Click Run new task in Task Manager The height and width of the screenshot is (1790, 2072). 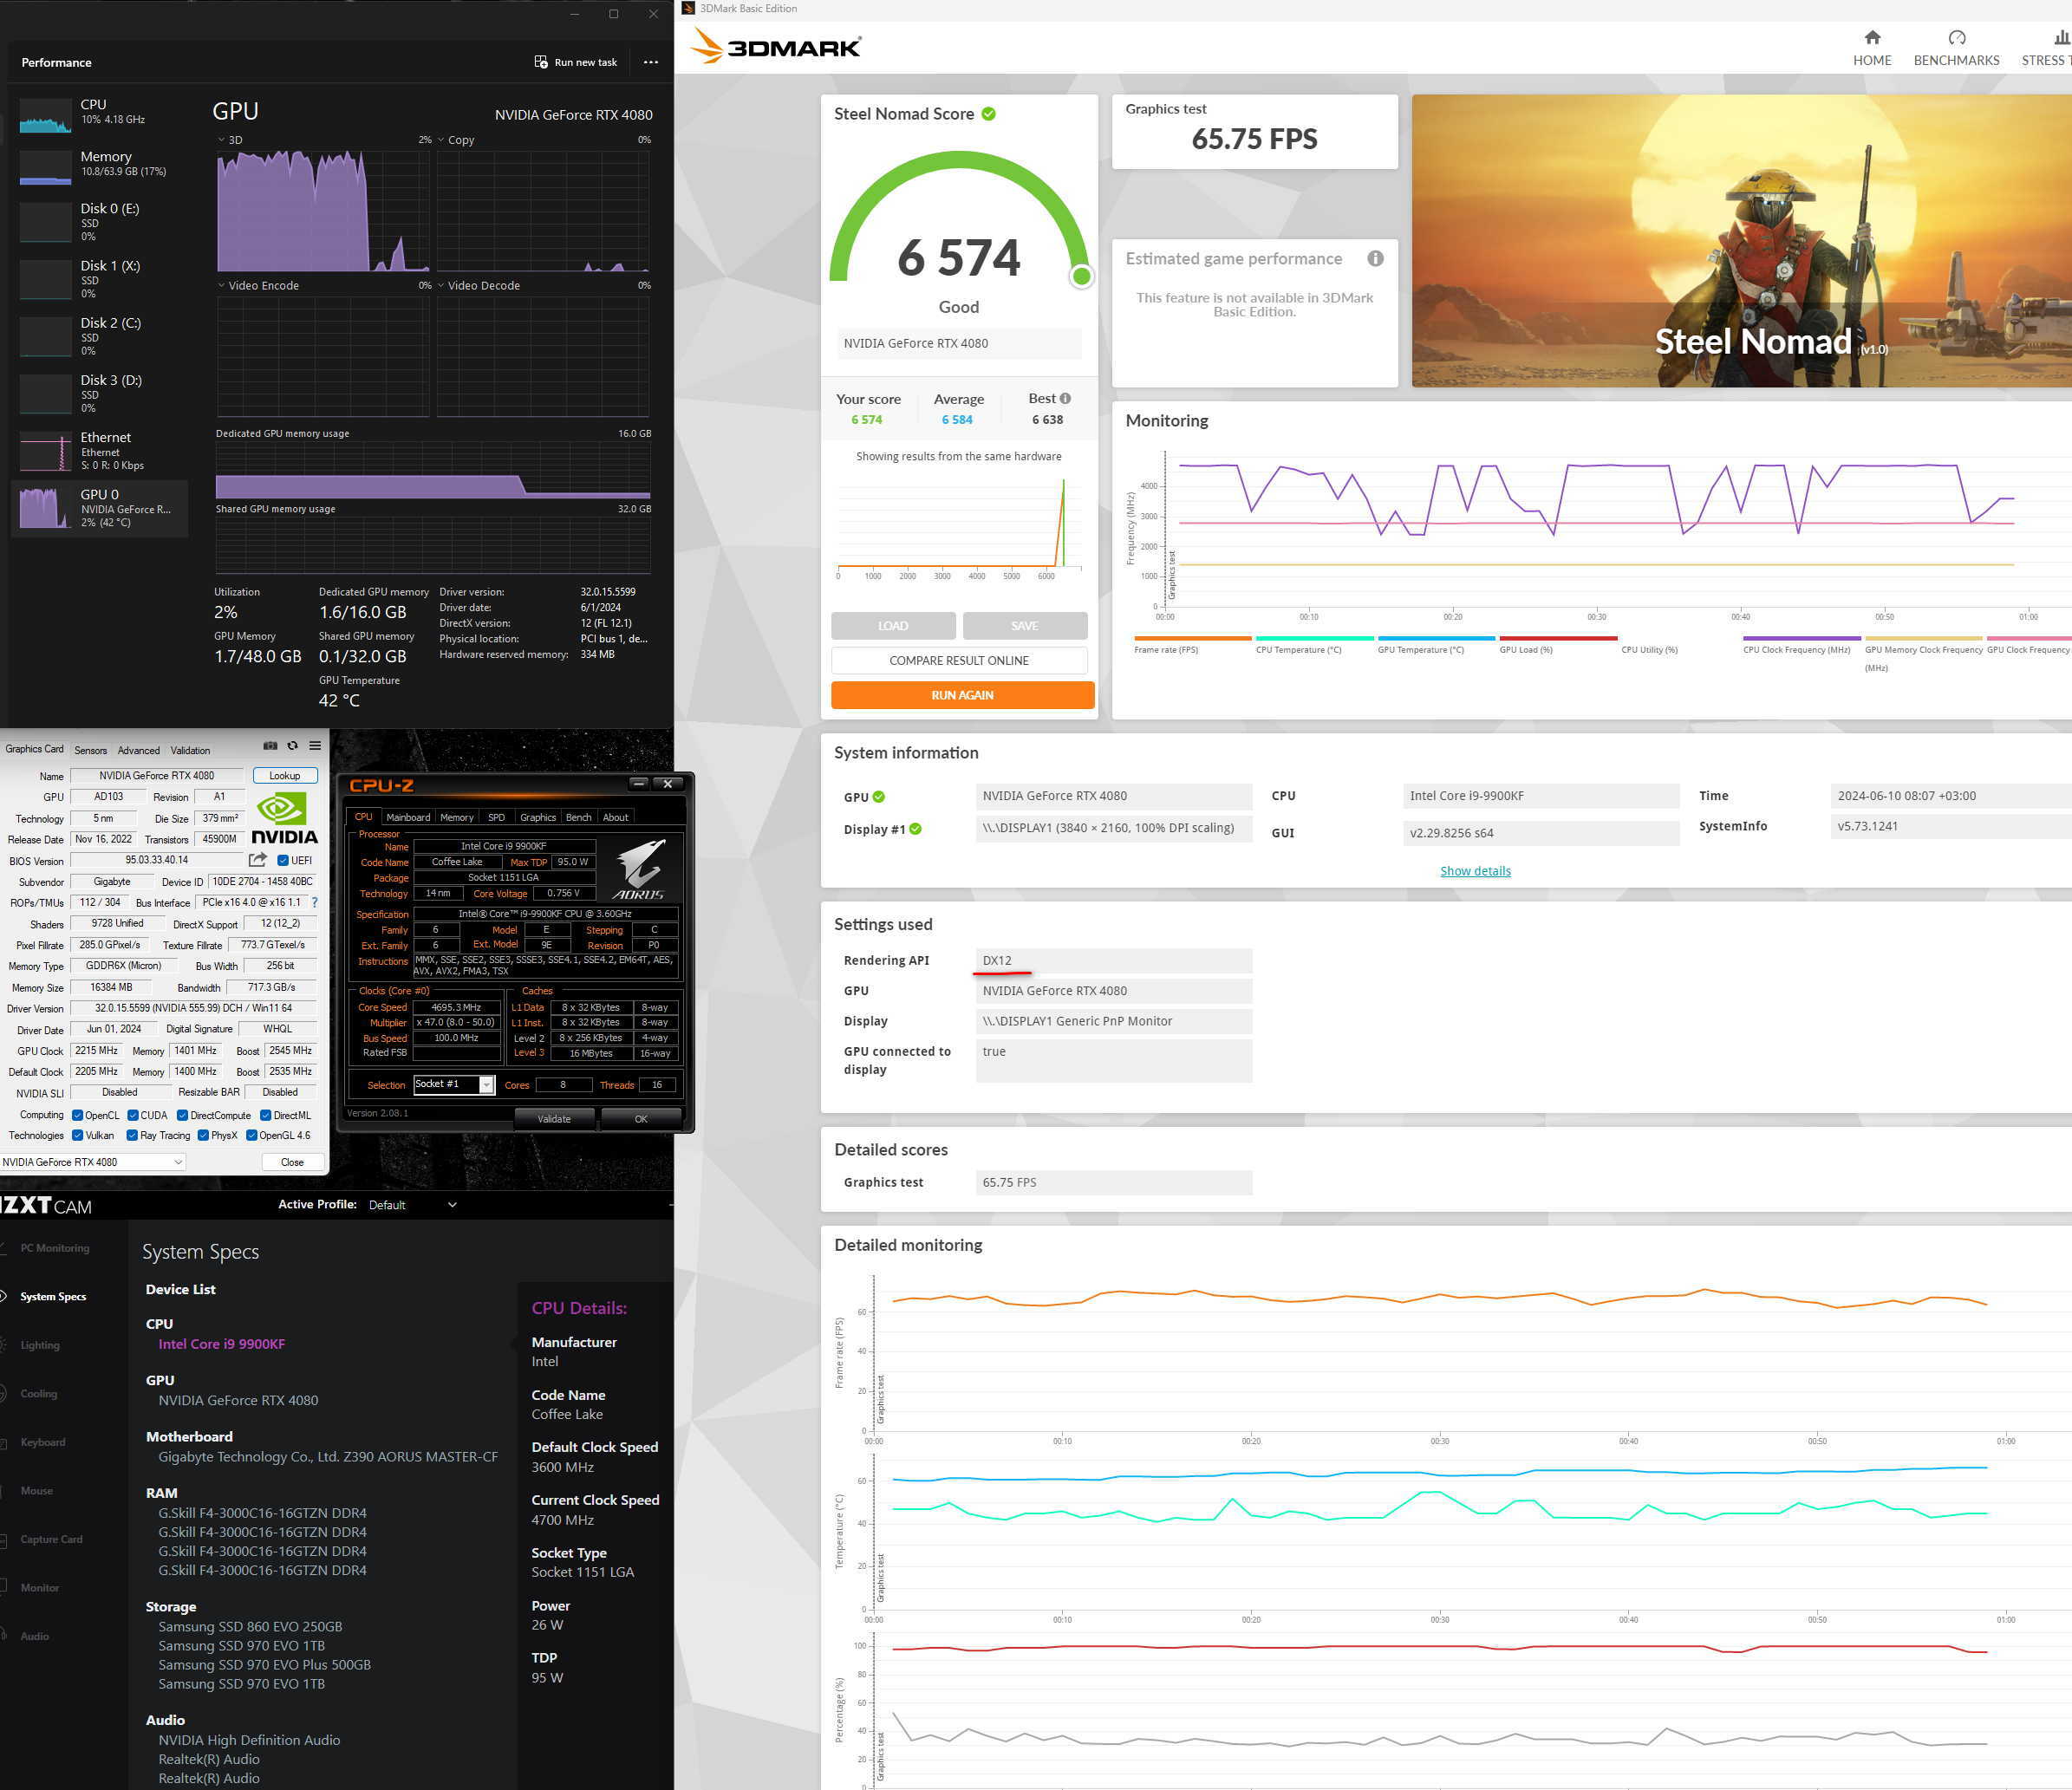point(576,62)
